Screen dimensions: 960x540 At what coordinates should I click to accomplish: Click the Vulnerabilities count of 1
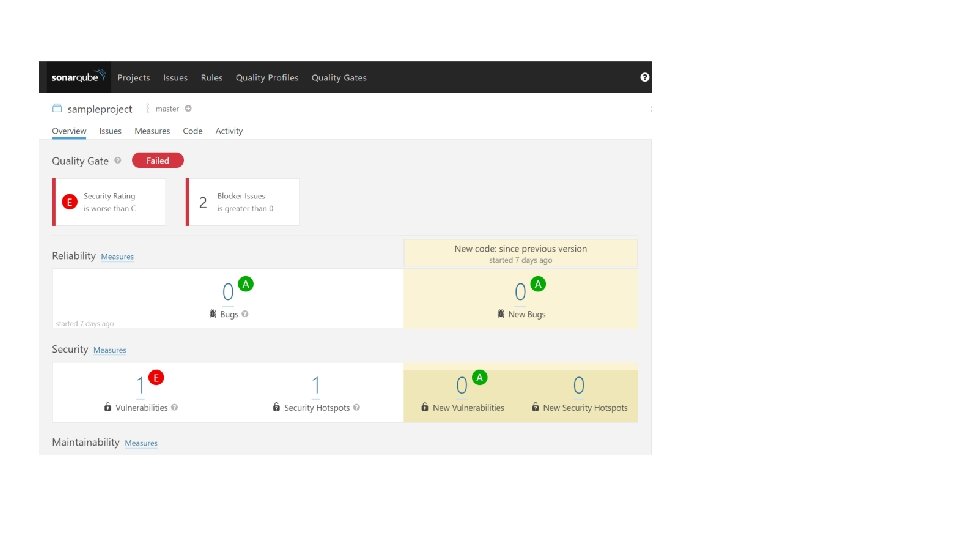[x=140, y=386]
